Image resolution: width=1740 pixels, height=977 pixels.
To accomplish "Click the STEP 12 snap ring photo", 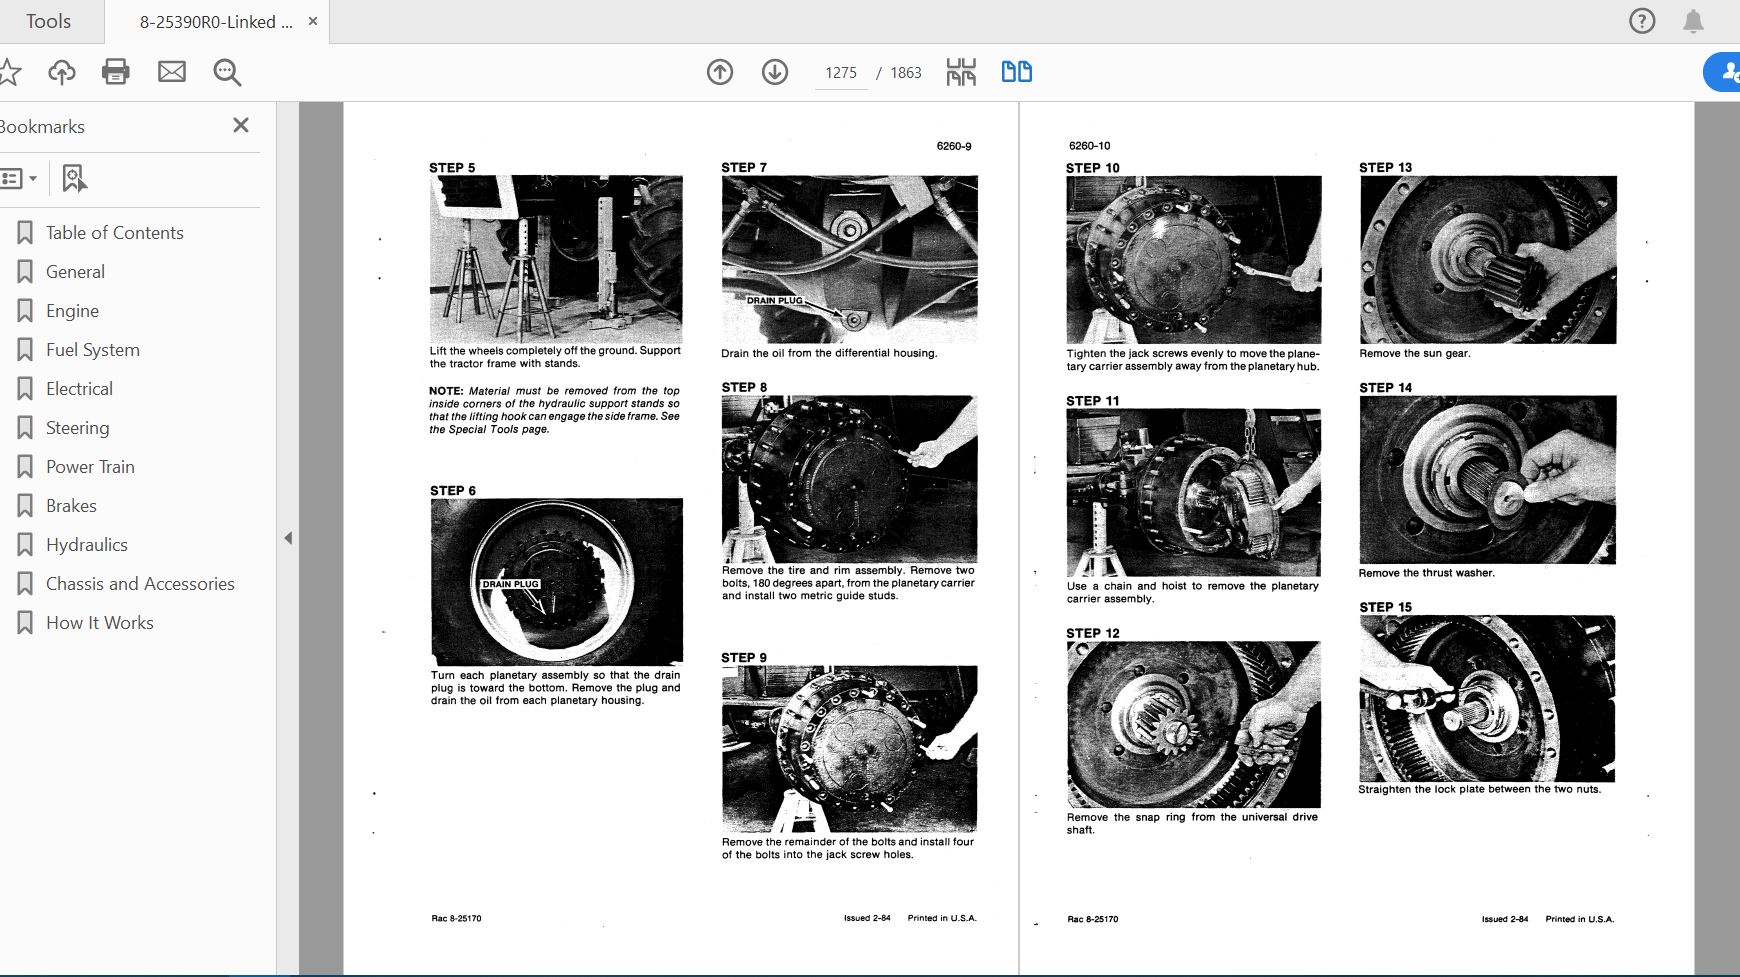I will coord(1194,725).
